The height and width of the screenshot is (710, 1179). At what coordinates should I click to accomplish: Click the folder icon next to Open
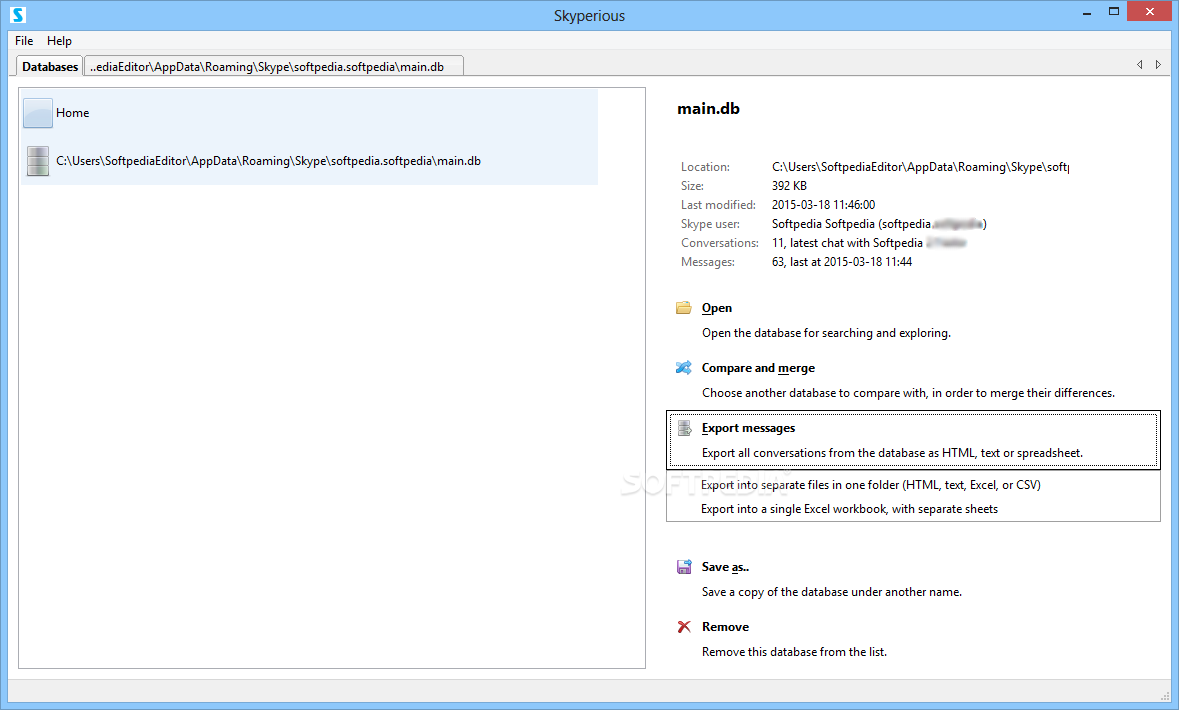683,308
